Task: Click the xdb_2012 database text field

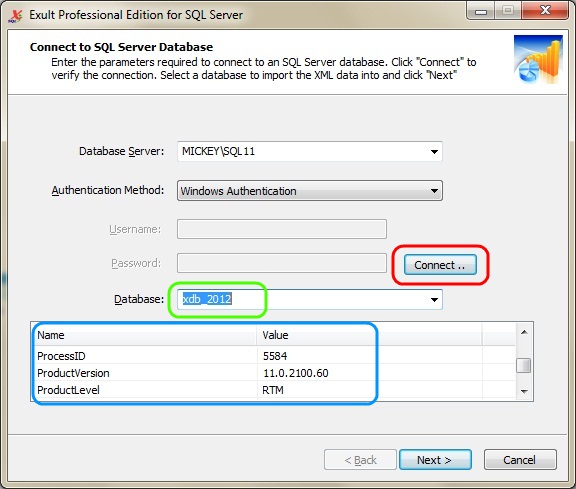Action: click(303, 299)
